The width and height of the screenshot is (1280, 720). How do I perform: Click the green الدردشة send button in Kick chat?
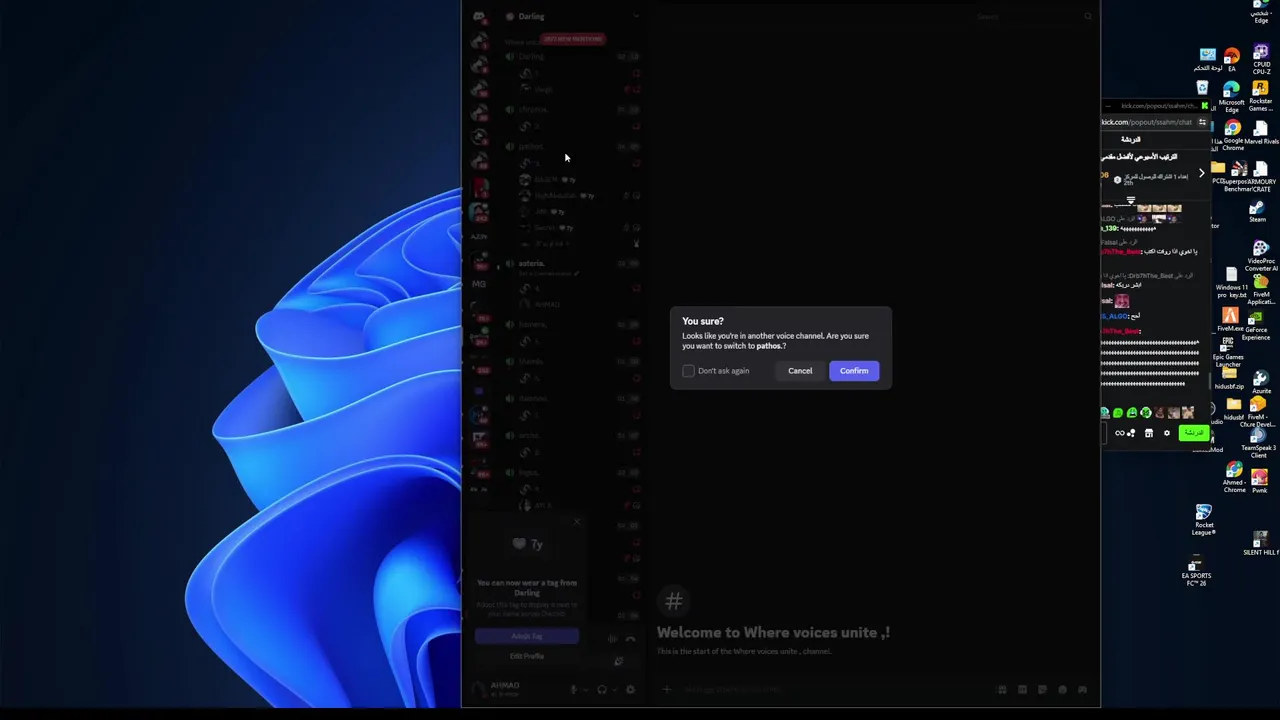coord(1193,433)
